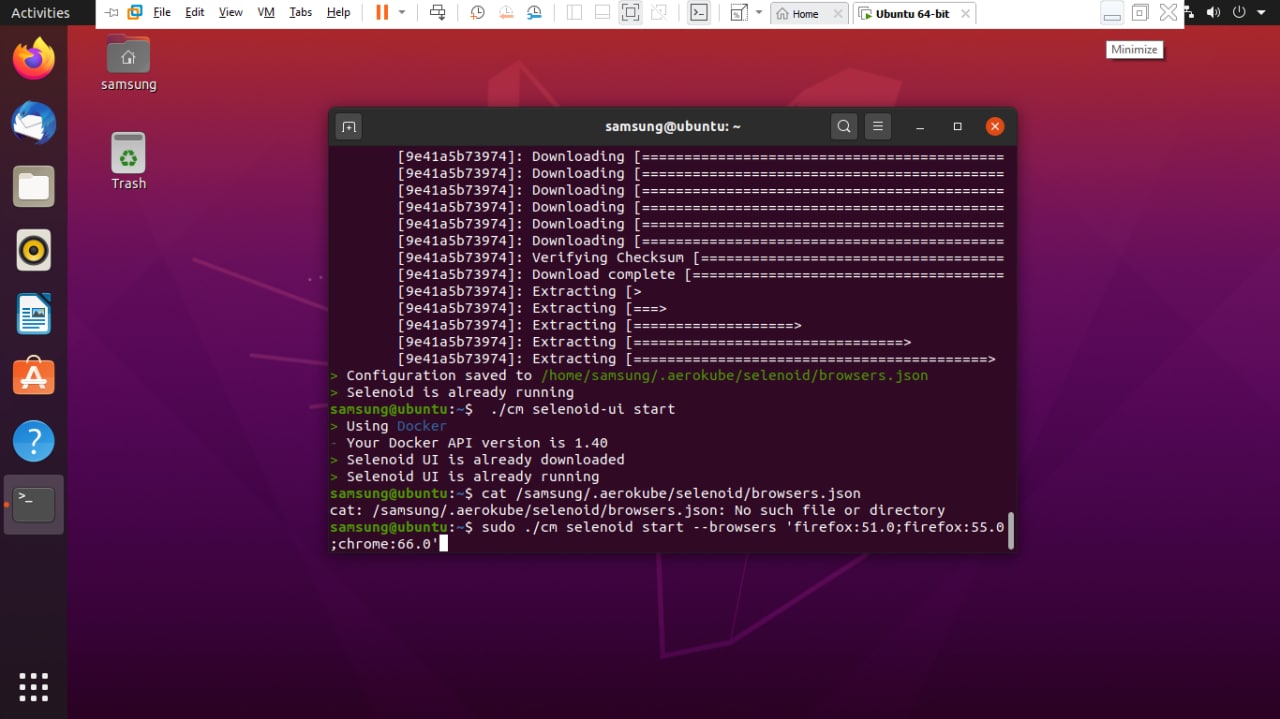Launch Thunderbird mail from the dock
1280x719 pixels.
click(34, 123)
